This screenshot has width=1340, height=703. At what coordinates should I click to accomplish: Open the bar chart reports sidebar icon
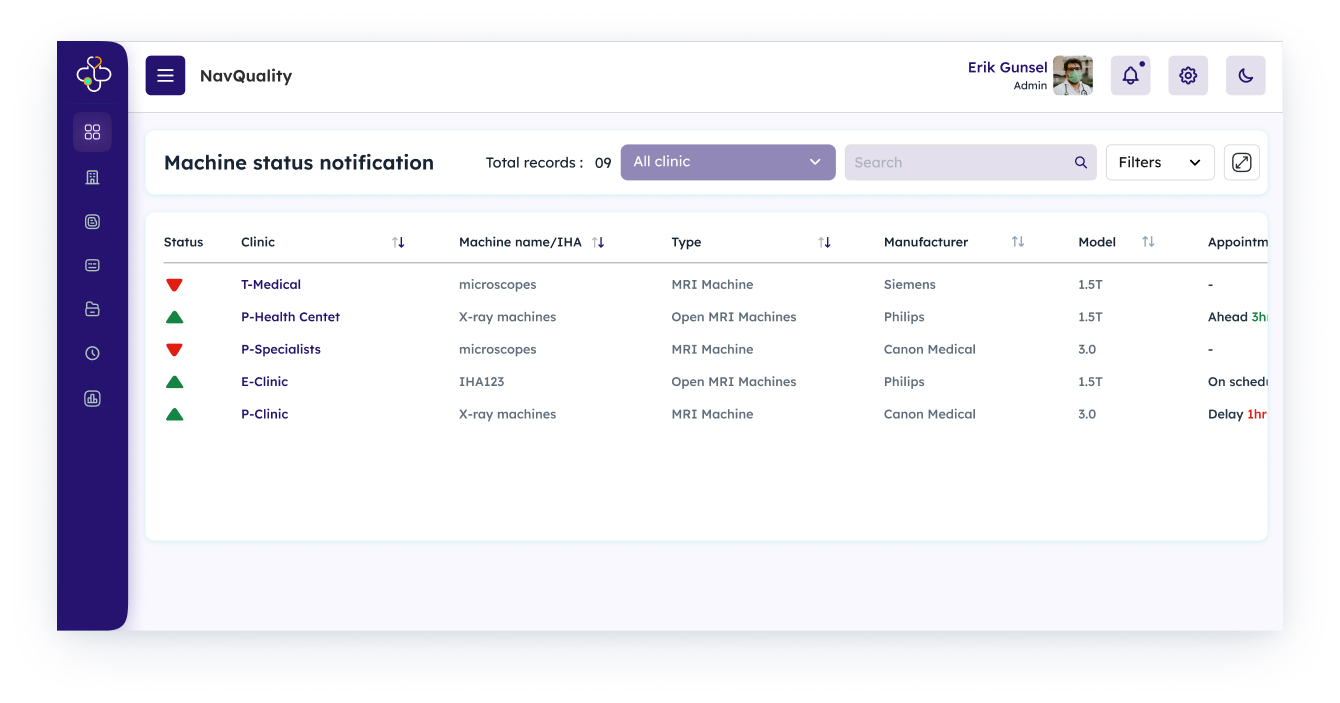pyautogui.click(x=92, y=398)
